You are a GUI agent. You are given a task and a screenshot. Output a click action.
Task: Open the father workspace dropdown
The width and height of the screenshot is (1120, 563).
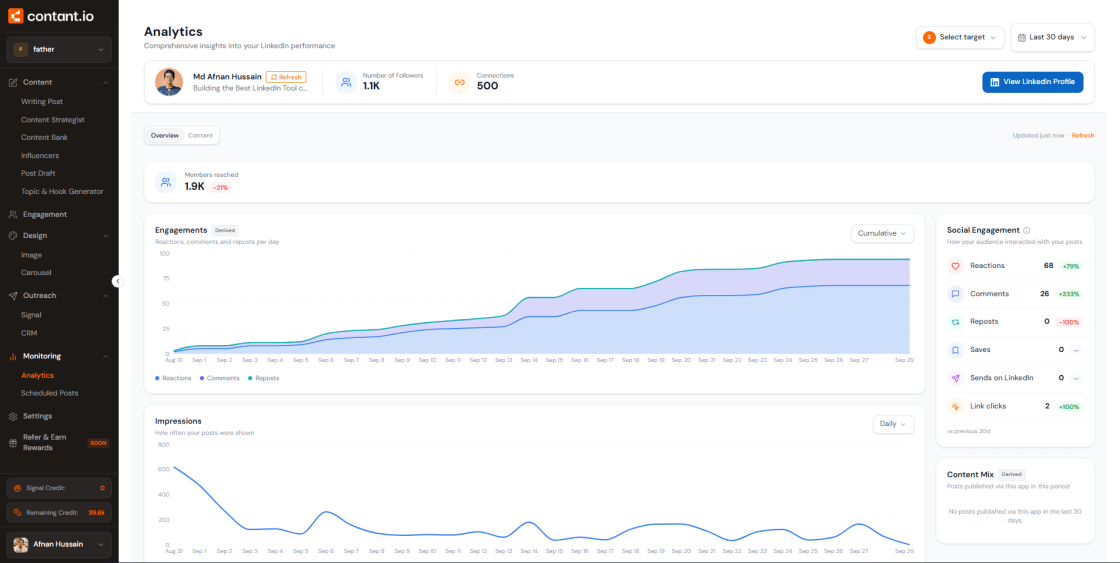59,49
